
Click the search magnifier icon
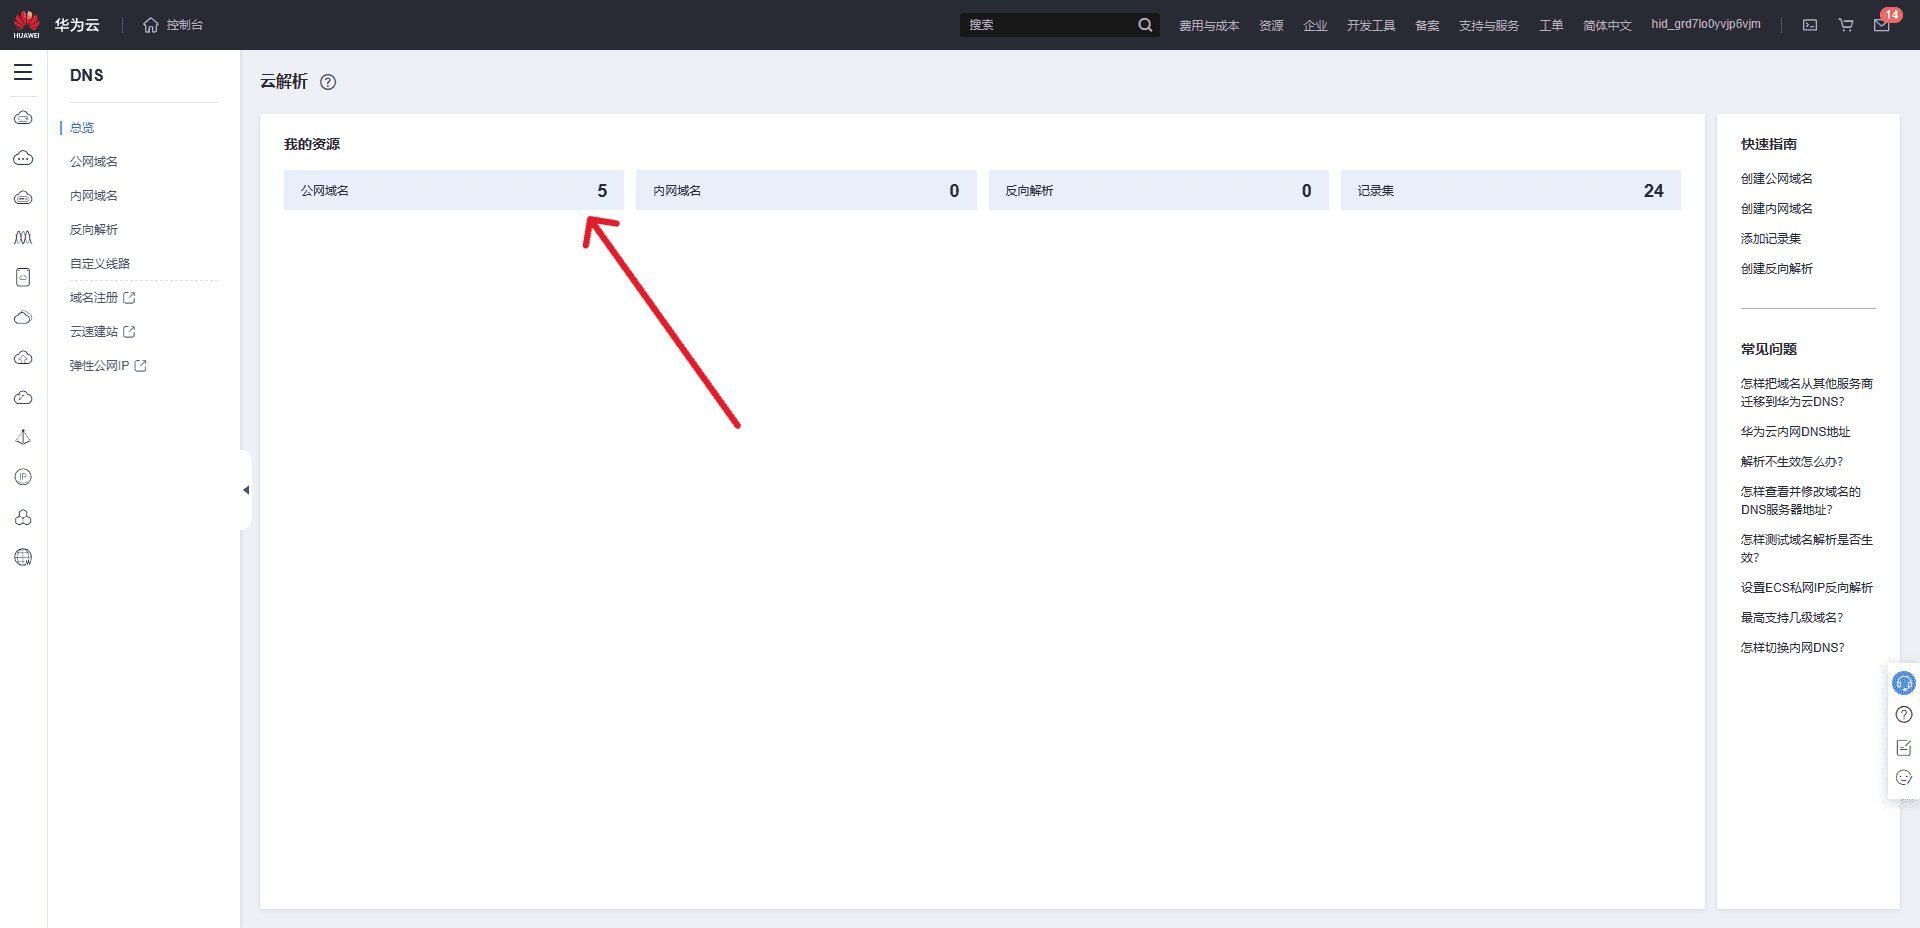pos(1145,25)
